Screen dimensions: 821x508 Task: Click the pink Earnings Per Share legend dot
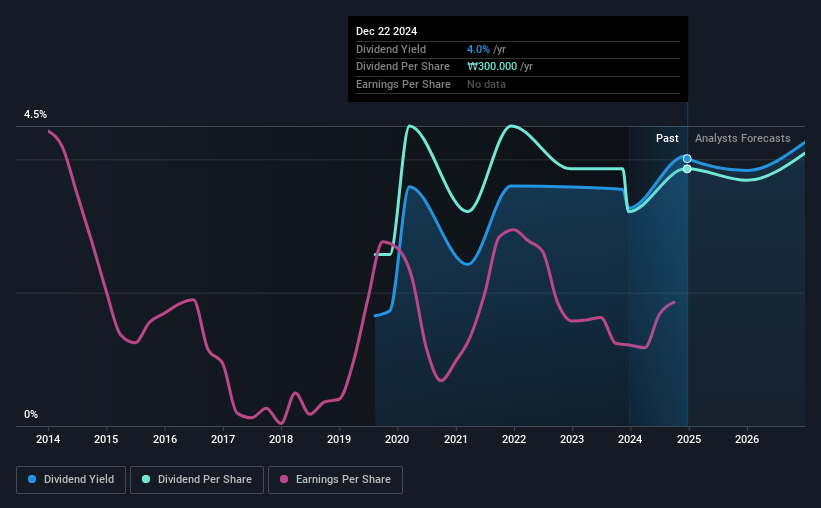284,479
